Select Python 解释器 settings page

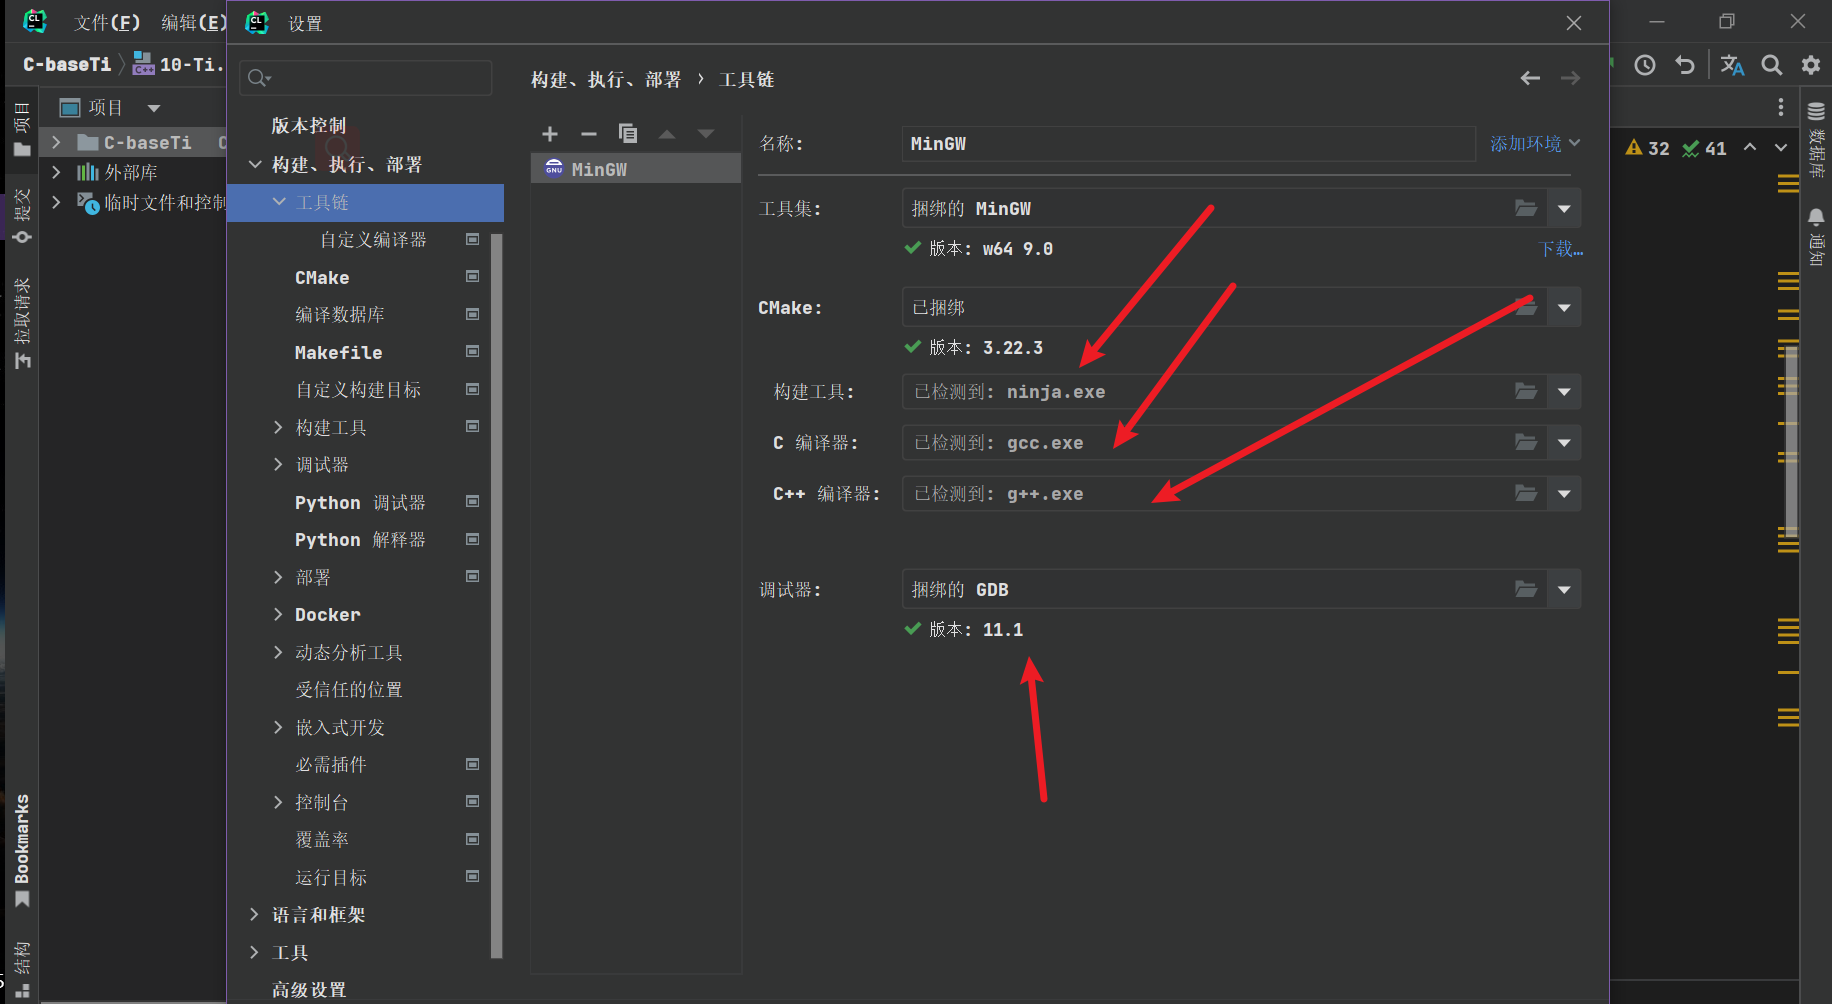point(360,539)
